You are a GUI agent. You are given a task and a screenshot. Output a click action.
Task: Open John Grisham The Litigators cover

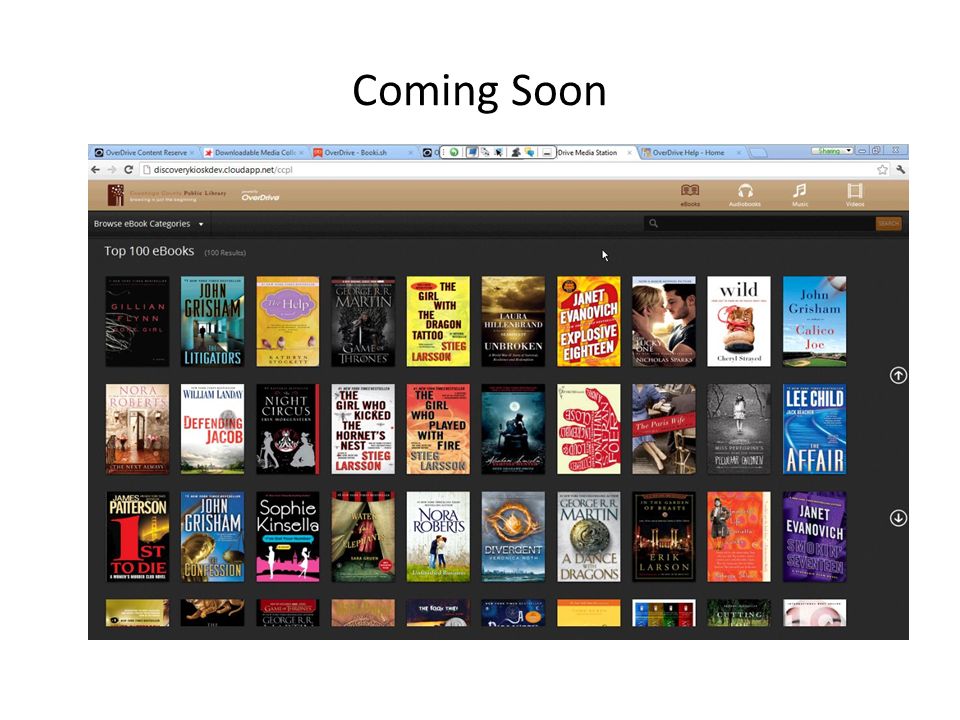(x=212, y=321)
